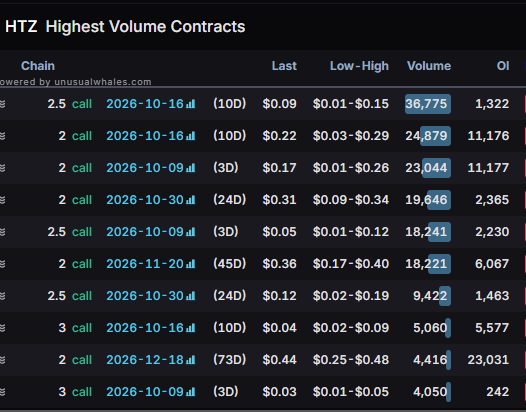The height and width of the screenshot is (412, 526).
Task: Open chart icon for 2026-12-18 contract
Action: tap(191, 360)
